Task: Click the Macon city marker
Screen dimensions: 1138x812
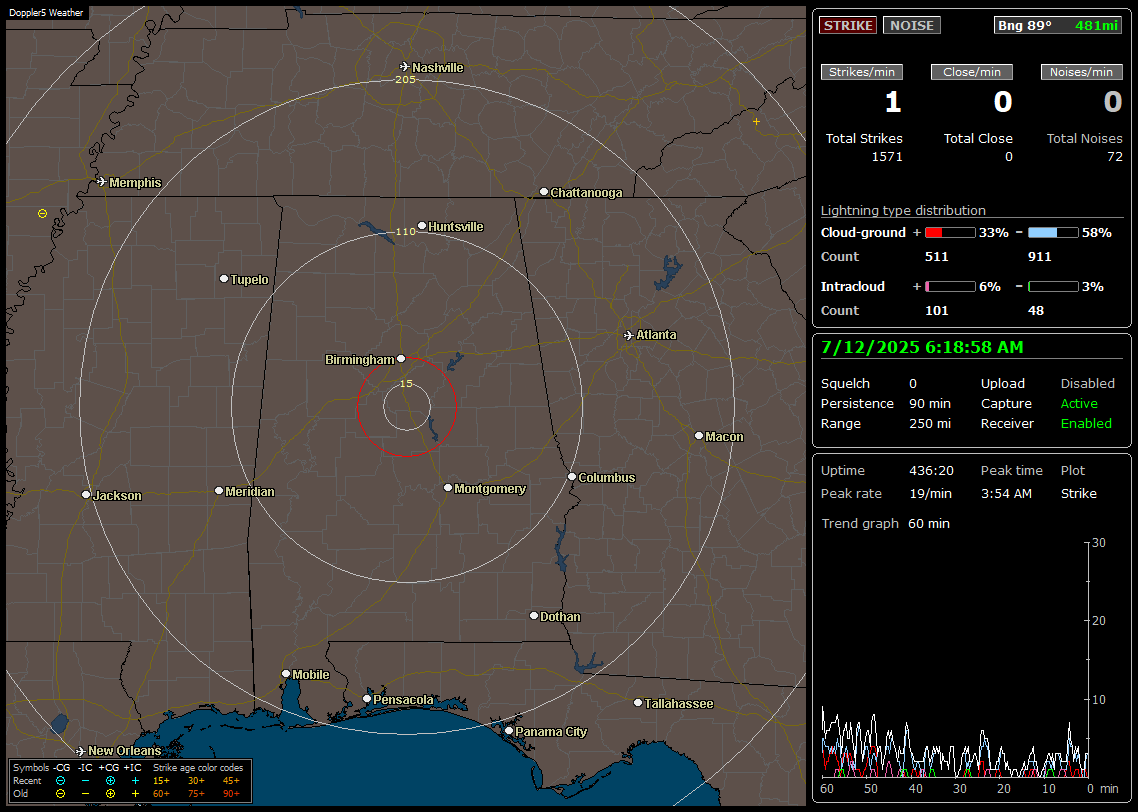Action: tap(699, 435)
